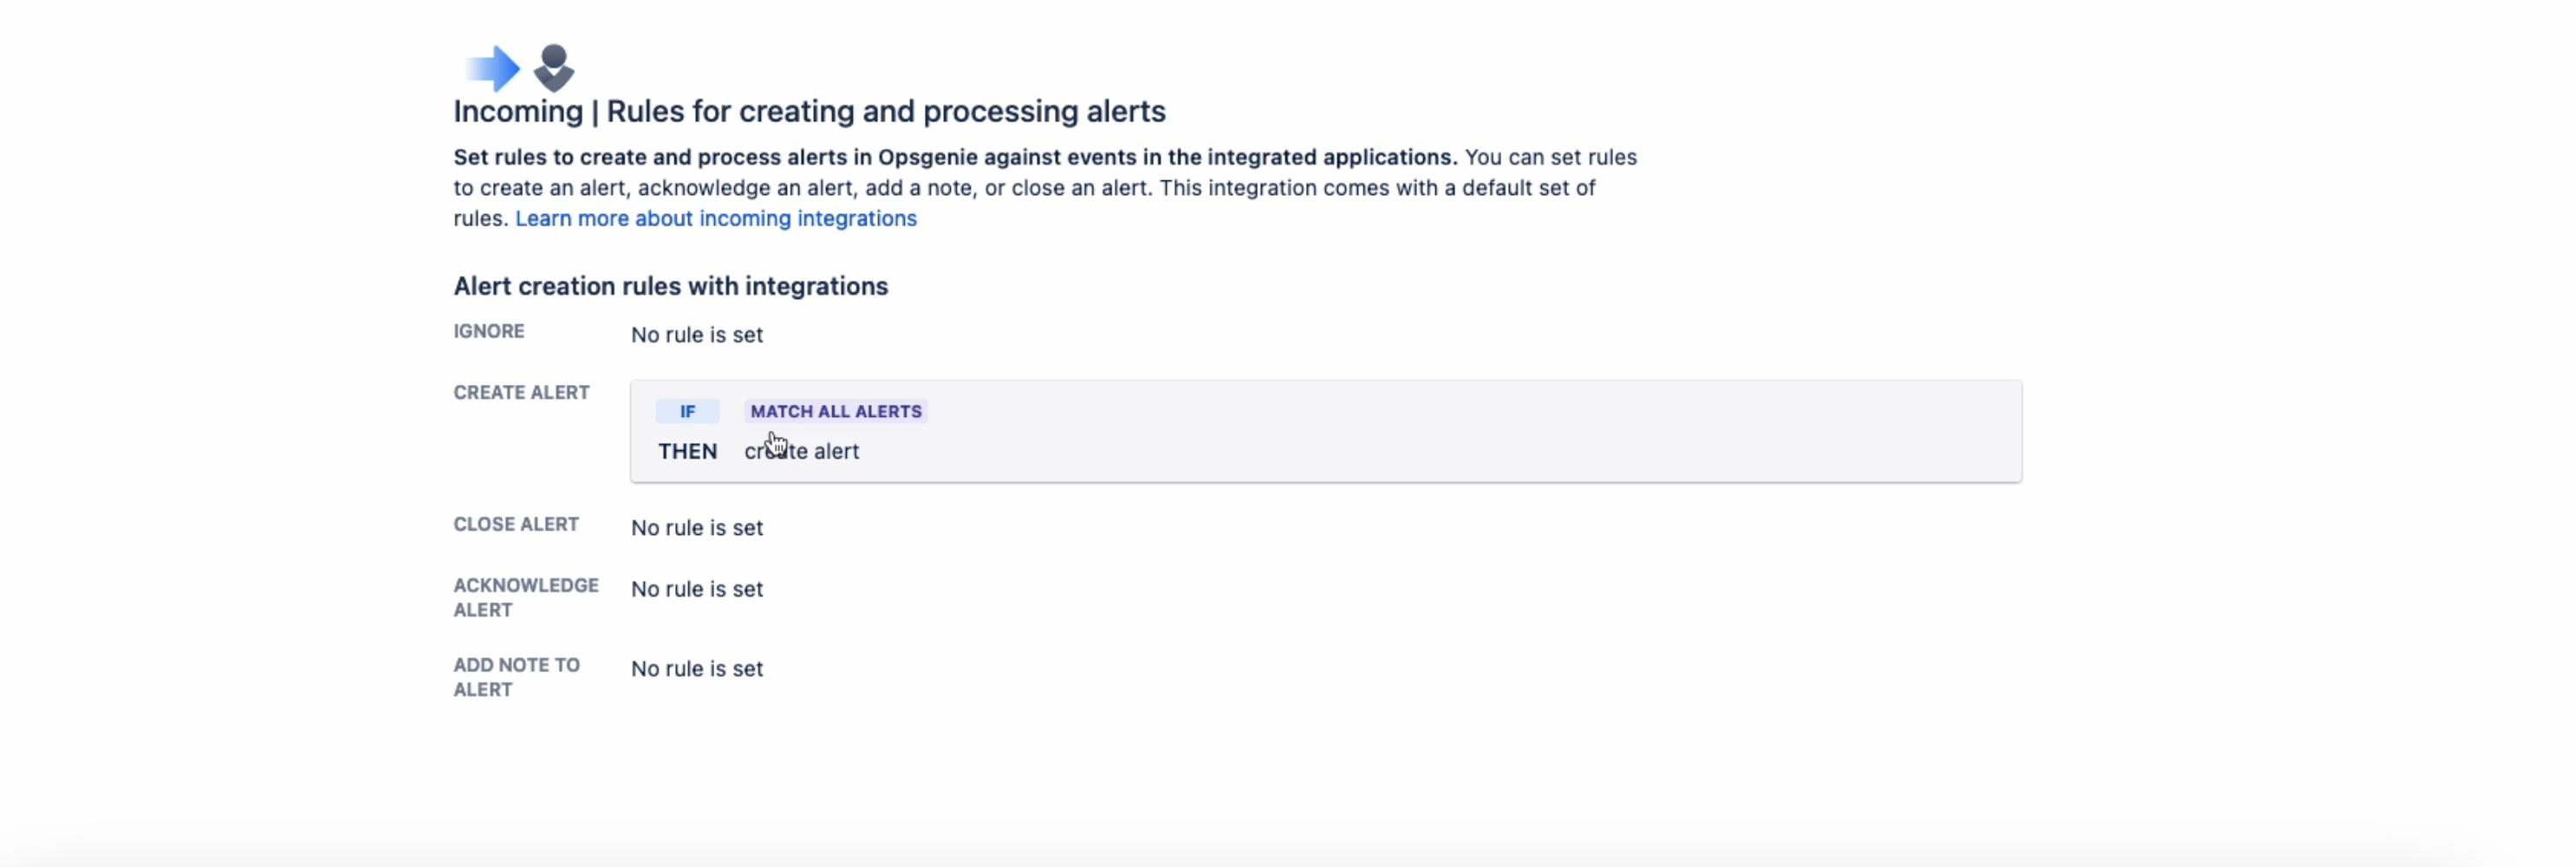Open Learn more about incoming integrations link

(x=716, y=218)
